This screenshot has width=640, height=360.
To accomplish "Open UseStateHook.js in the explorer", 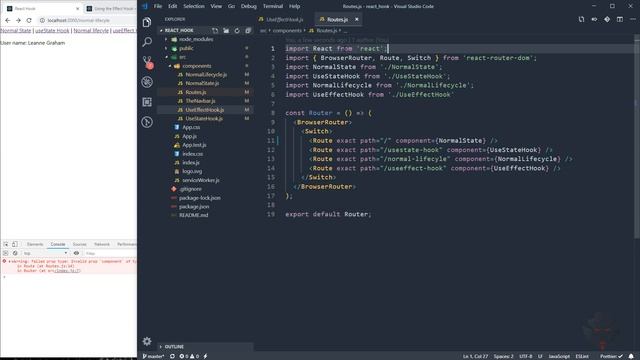I will (204, 118).
